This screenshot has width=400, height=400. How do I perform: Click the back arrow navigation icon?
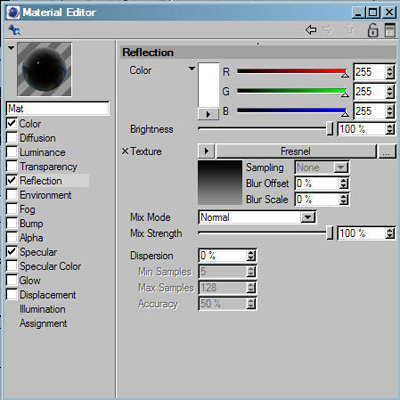click(311, 30)
